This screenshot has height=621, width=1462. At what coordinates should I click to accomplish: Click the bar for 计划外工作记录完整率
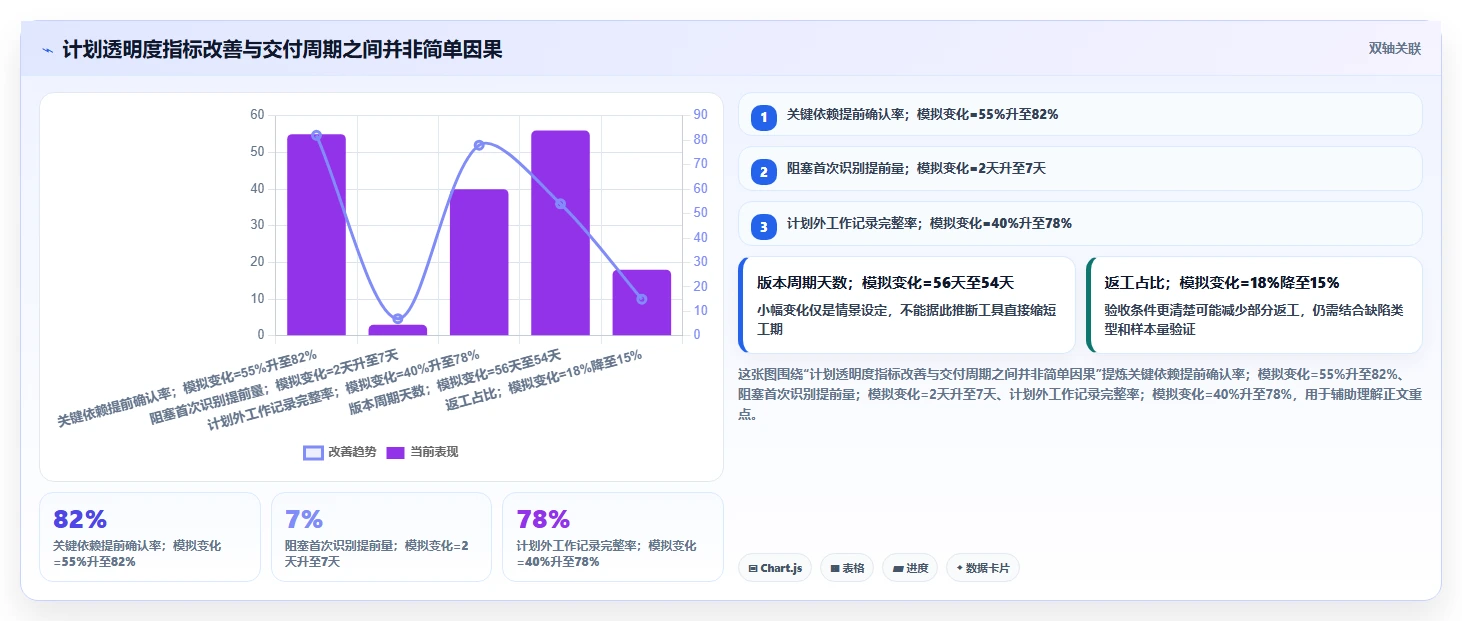click(x=479, y=262)
